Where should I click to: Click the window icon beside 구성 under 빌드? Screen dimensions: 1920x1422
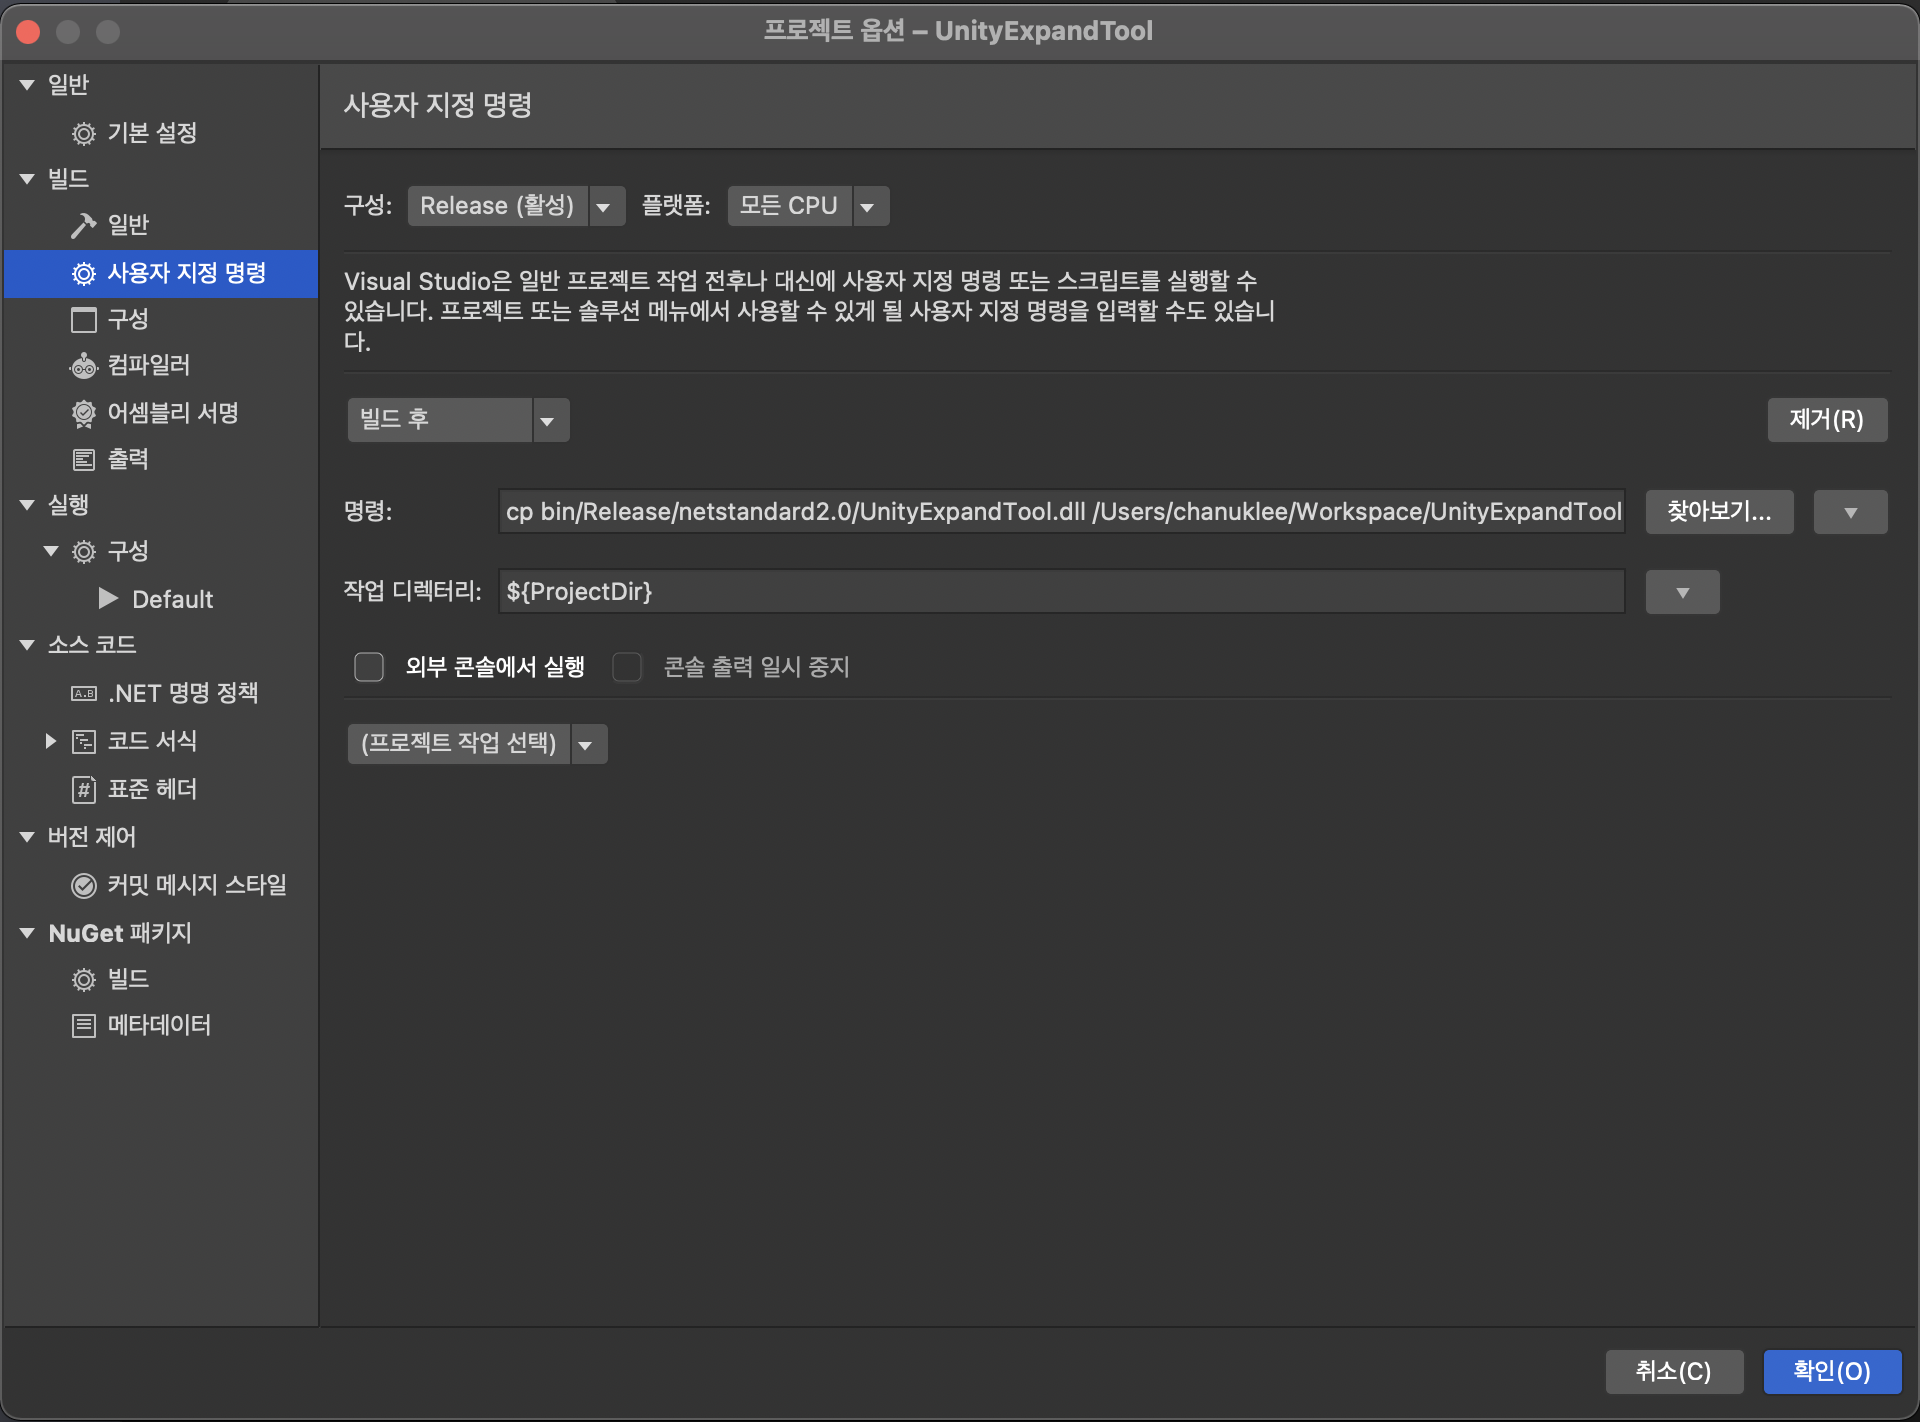coord(83,320)
